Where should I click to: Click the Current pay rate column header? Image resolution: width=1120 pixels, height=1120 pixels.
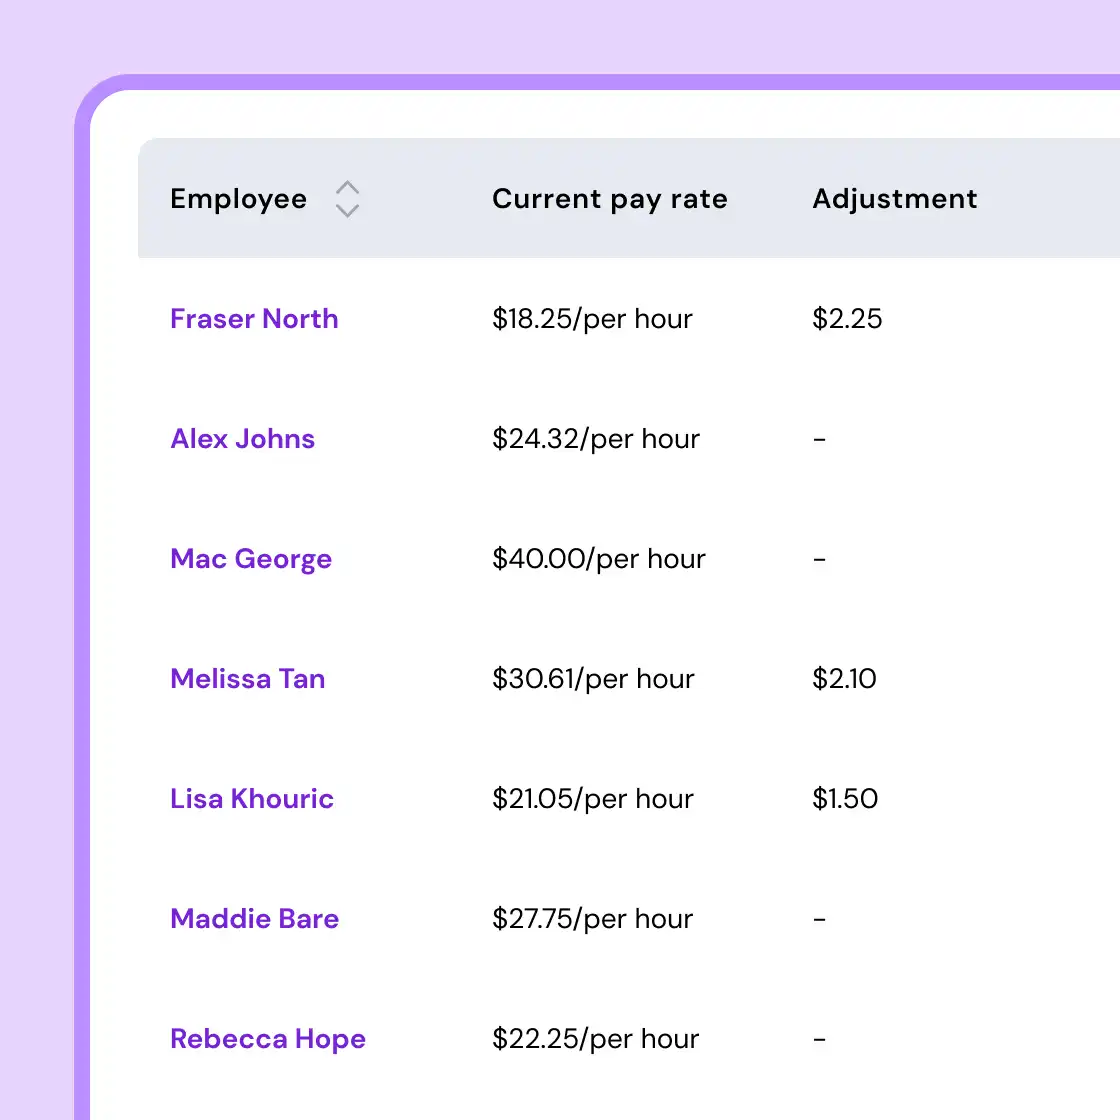[x=609, y=199]
